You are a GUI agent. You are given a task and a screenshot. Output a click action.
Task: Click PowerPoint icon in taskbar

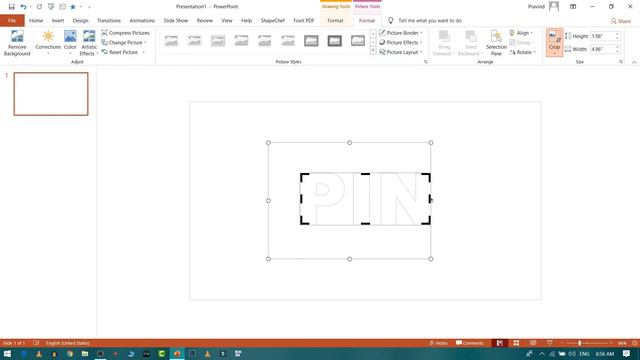click(x=177, y=353)
